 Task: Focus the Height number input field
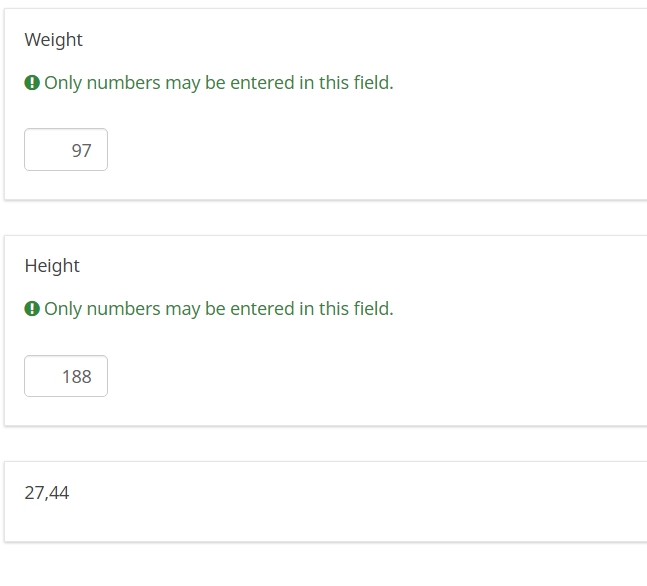click(66, 376)
